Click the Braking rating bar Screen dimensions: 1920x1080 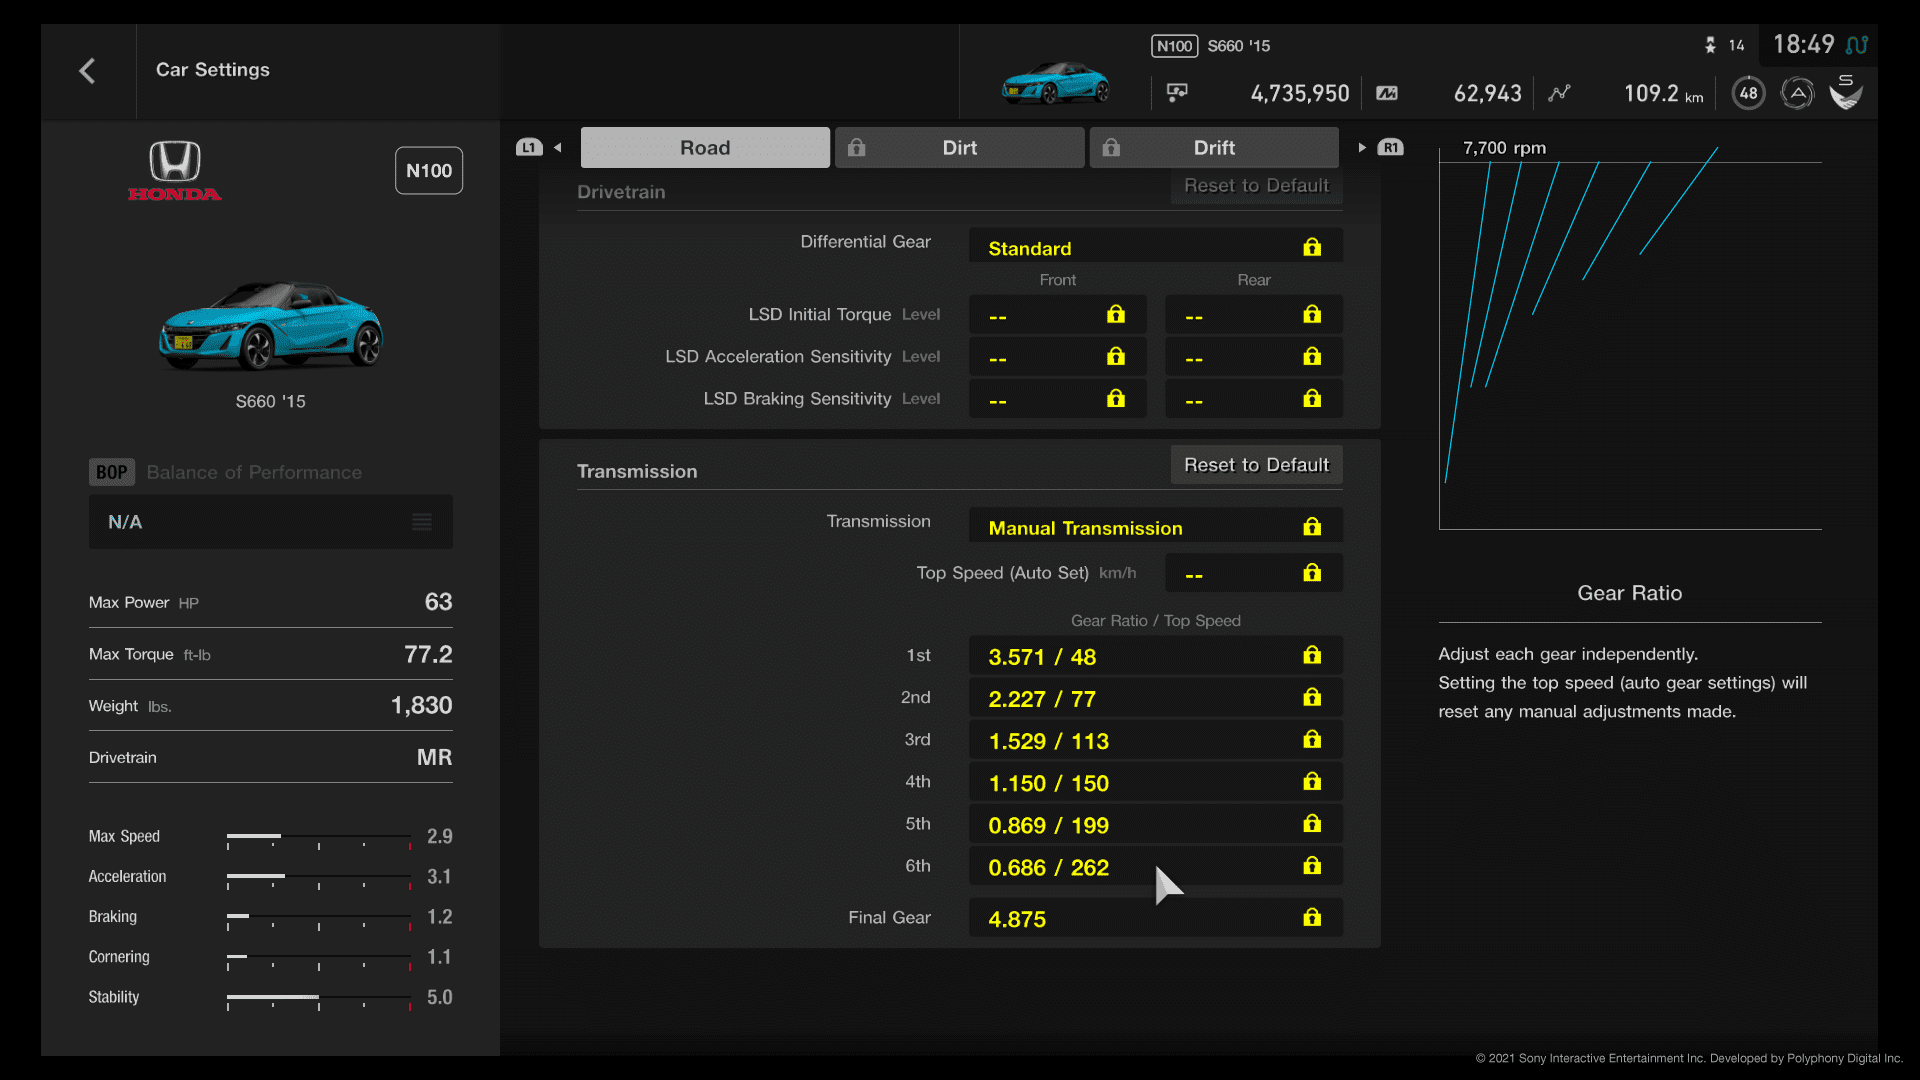319,918
